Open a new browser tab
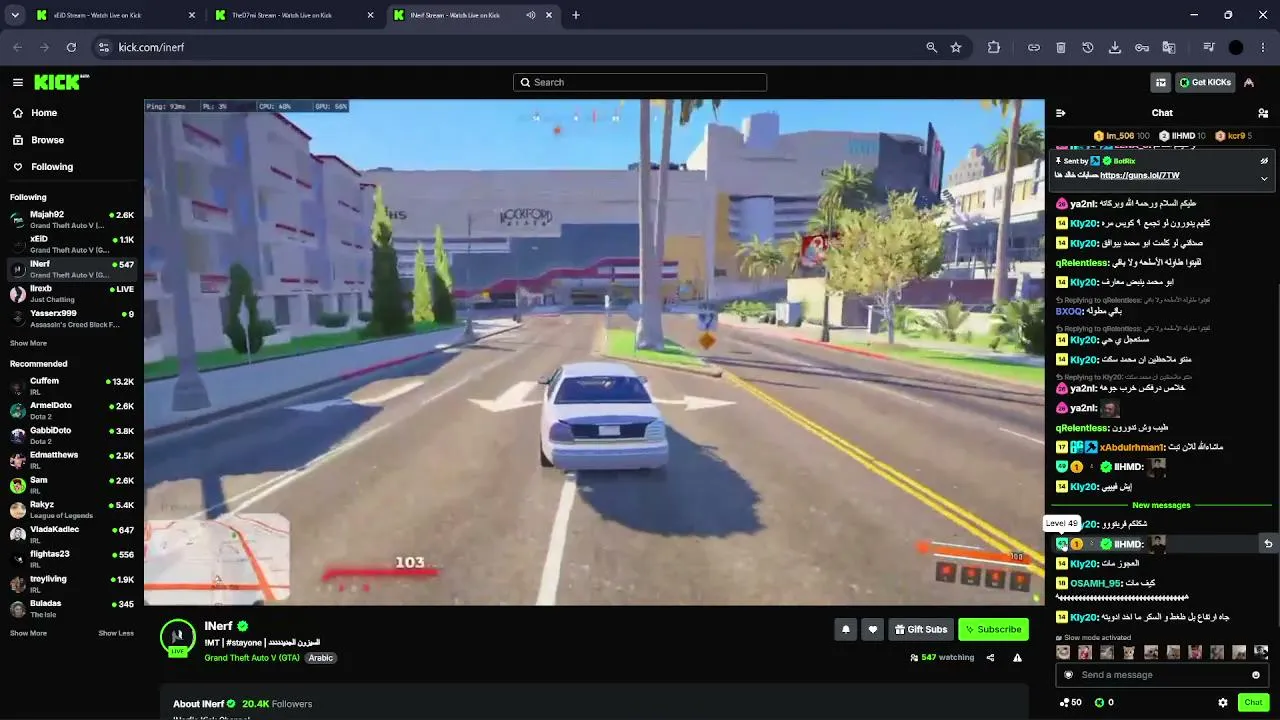The height and width of the screenshot is (720, 1280). (x=575, y=15)
